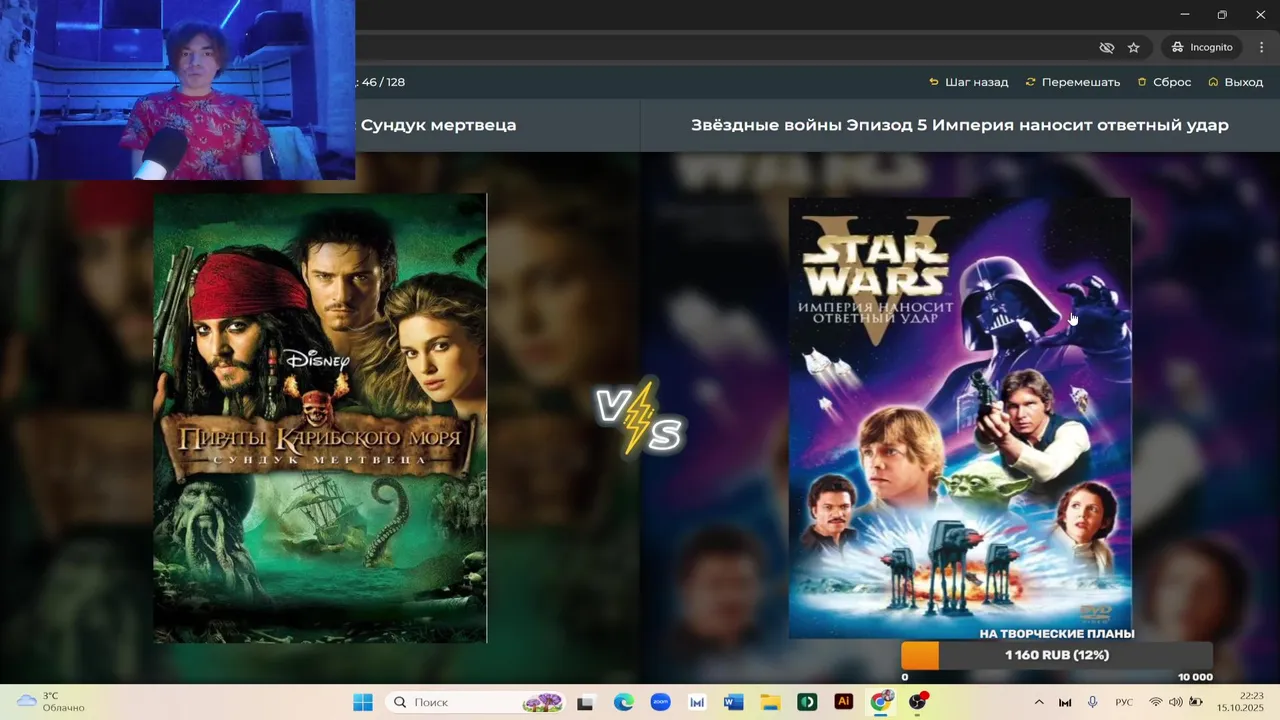Launch Microsoft Edge from the taskbar
Screen dimensions: 1280x720
[x=623, y=702]
